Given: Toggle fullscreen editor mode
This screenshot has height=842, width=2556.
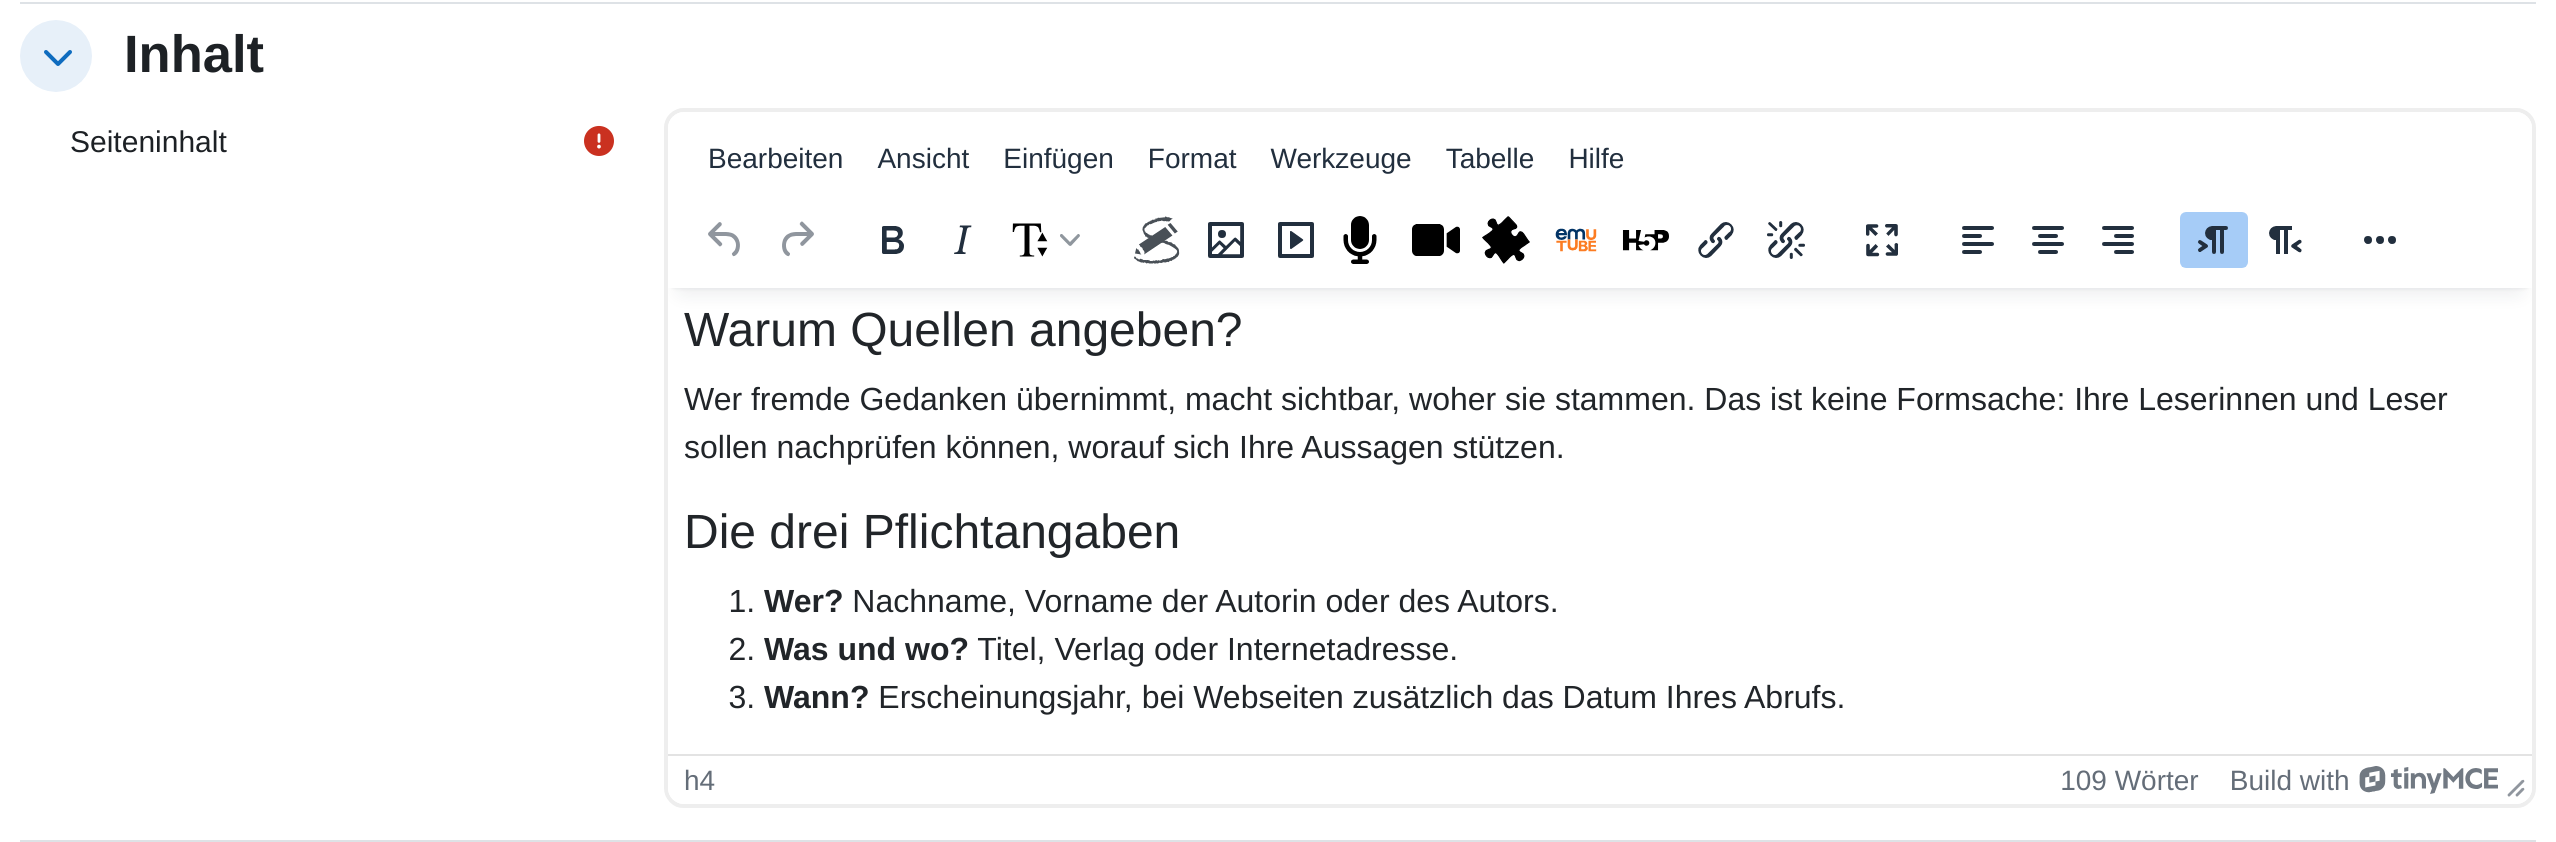Looking at the screenshot, I should [1882, 240].
